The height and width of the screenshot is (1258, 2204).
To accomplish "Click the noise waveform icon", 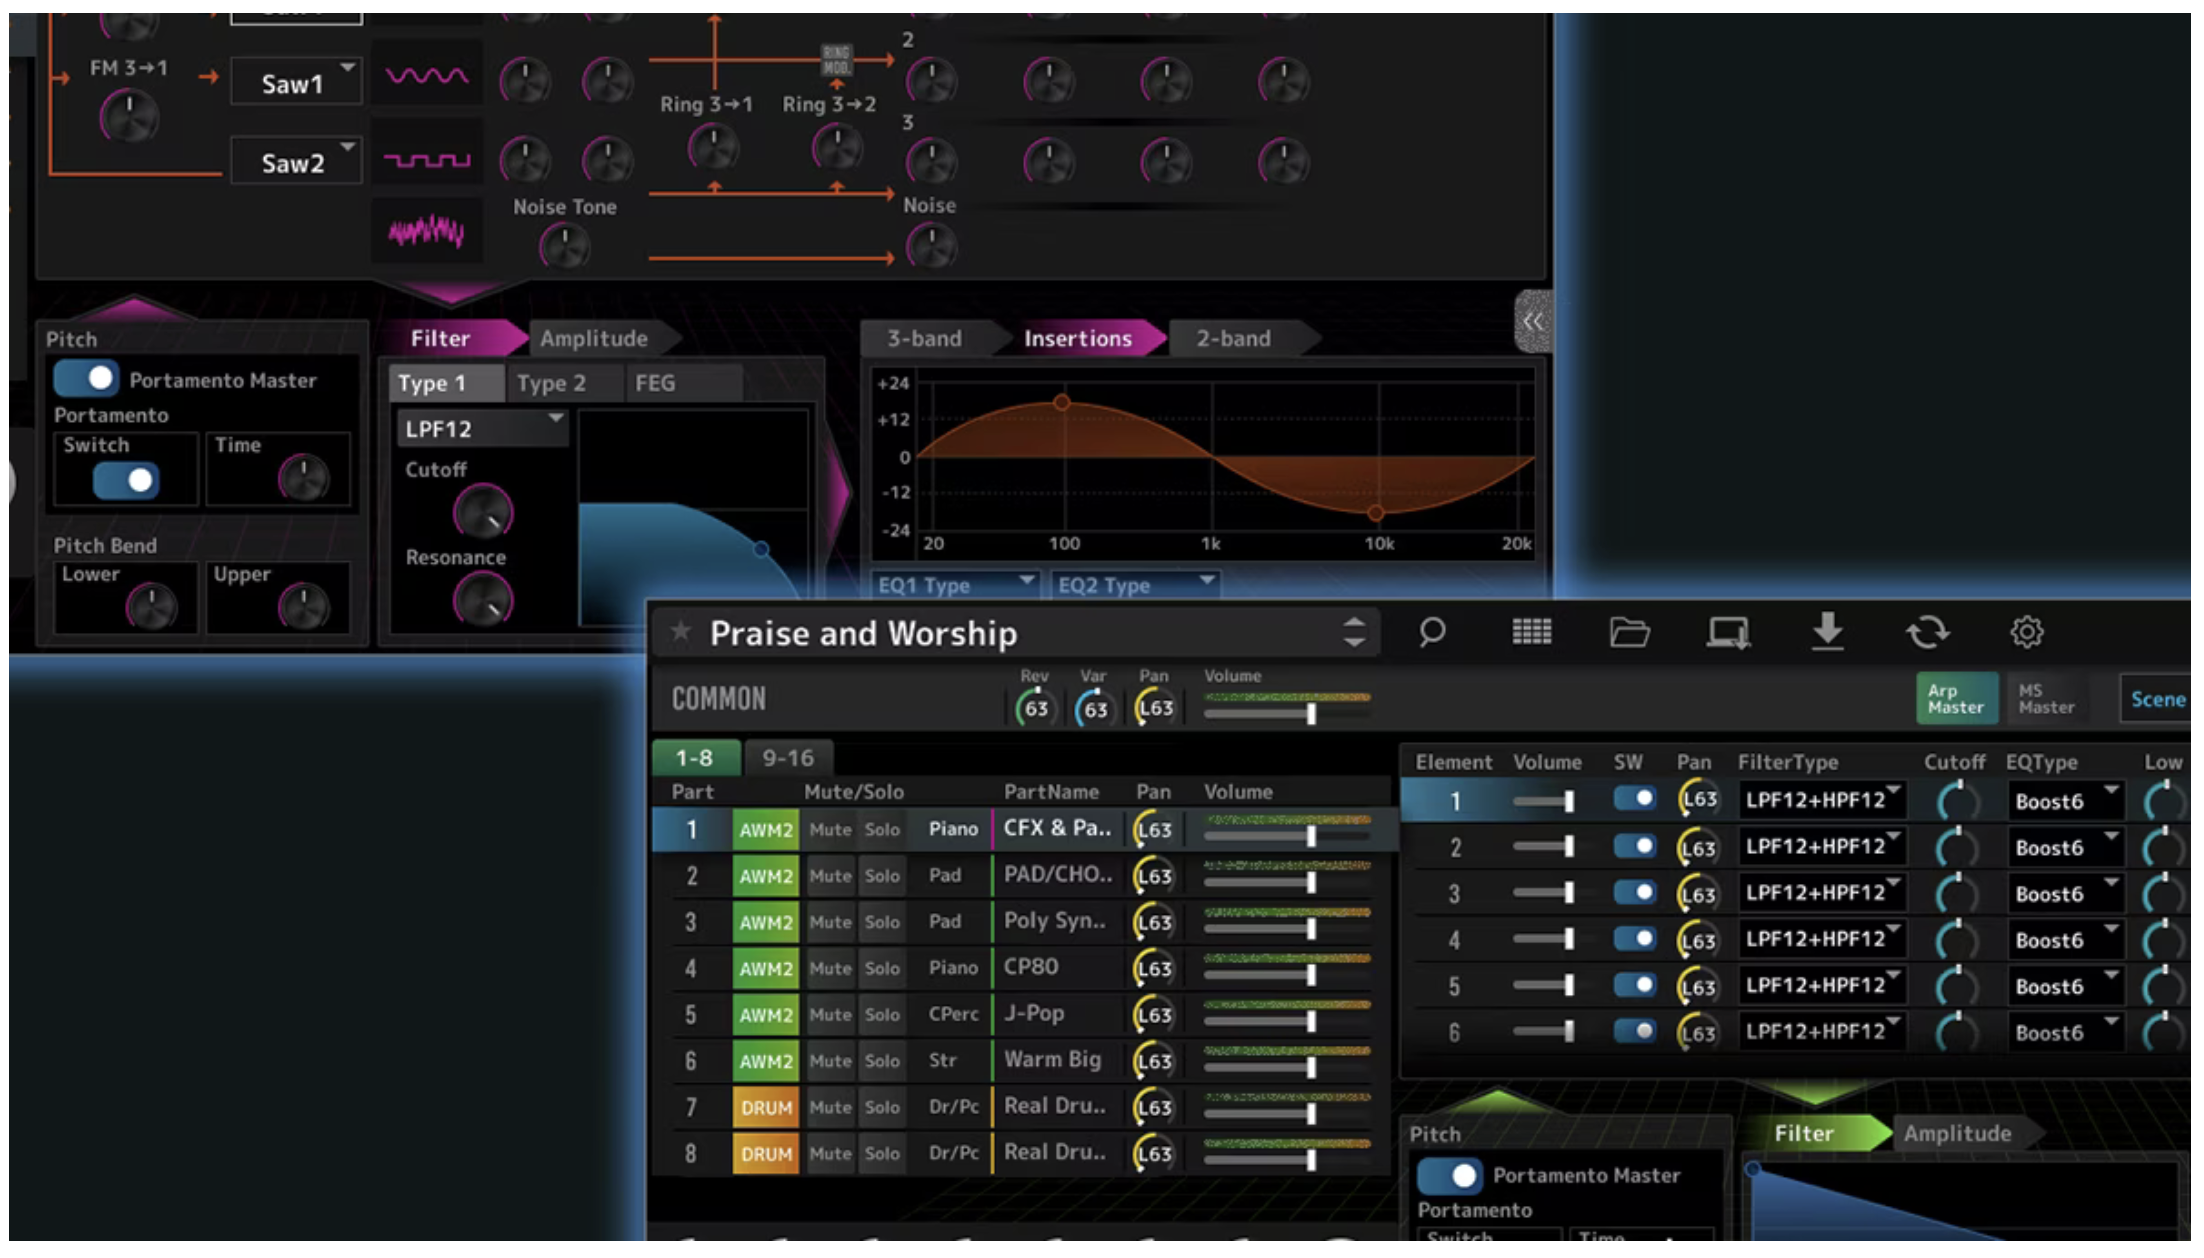I will coord(427,232).
